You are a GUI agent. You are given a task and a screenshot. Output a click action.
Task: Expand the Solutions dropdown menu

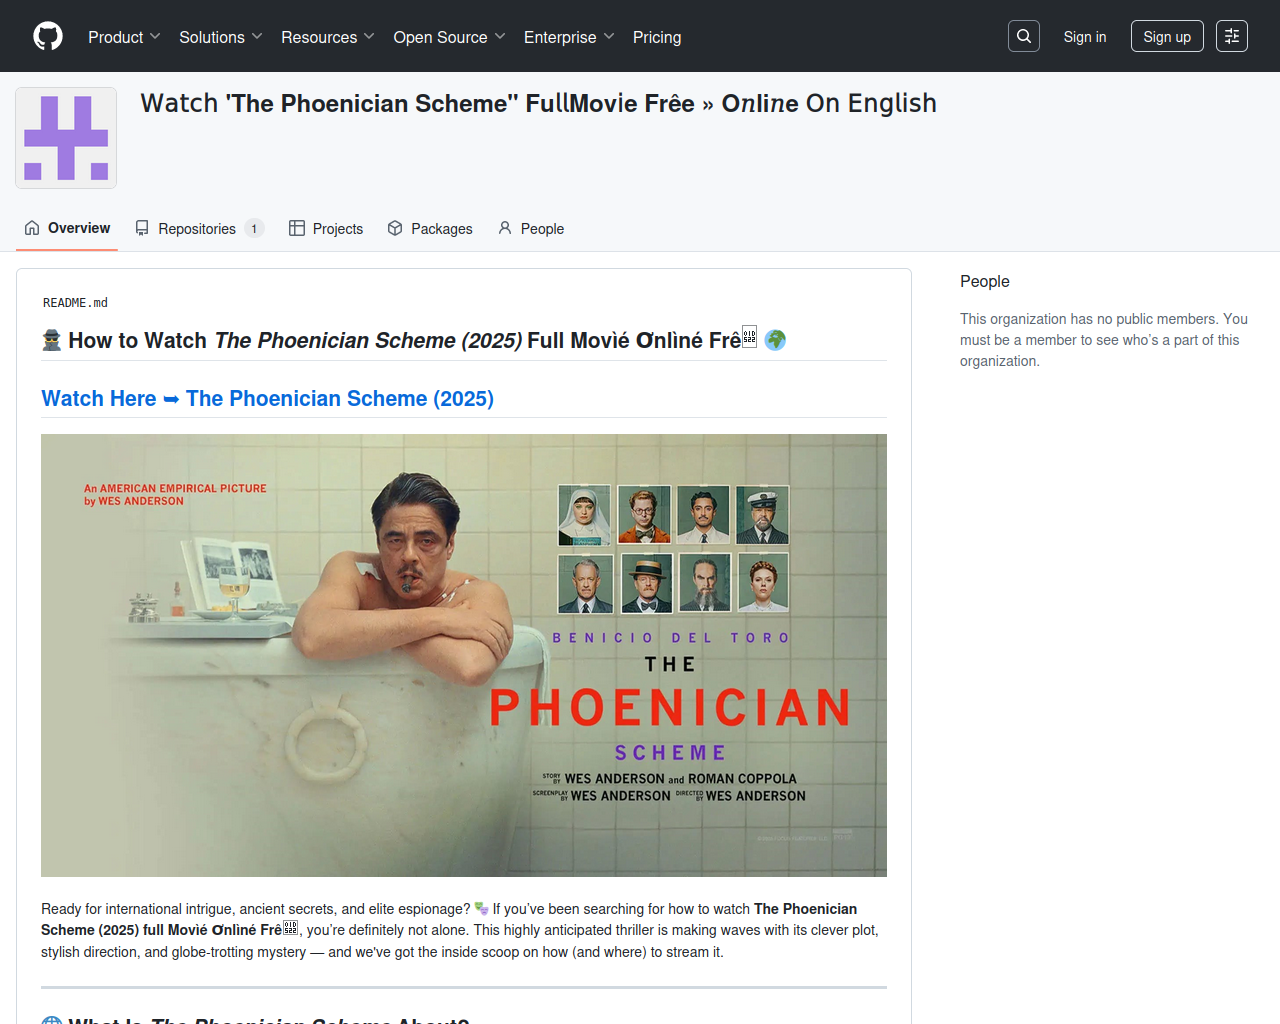221,37
